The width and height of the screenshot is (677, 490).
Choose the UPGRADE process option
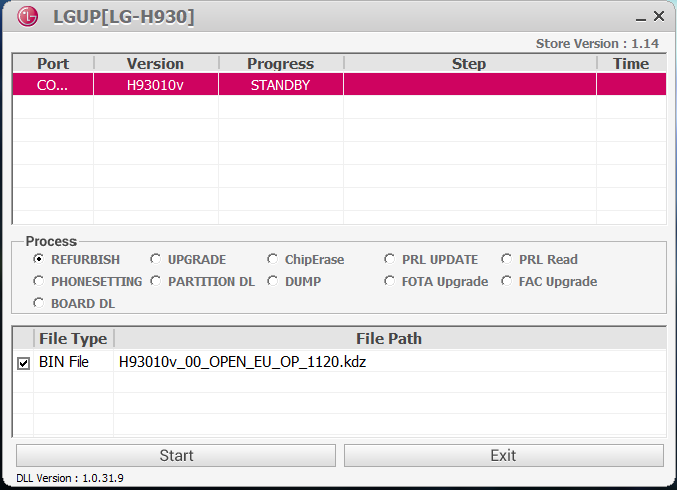[156, 260]
